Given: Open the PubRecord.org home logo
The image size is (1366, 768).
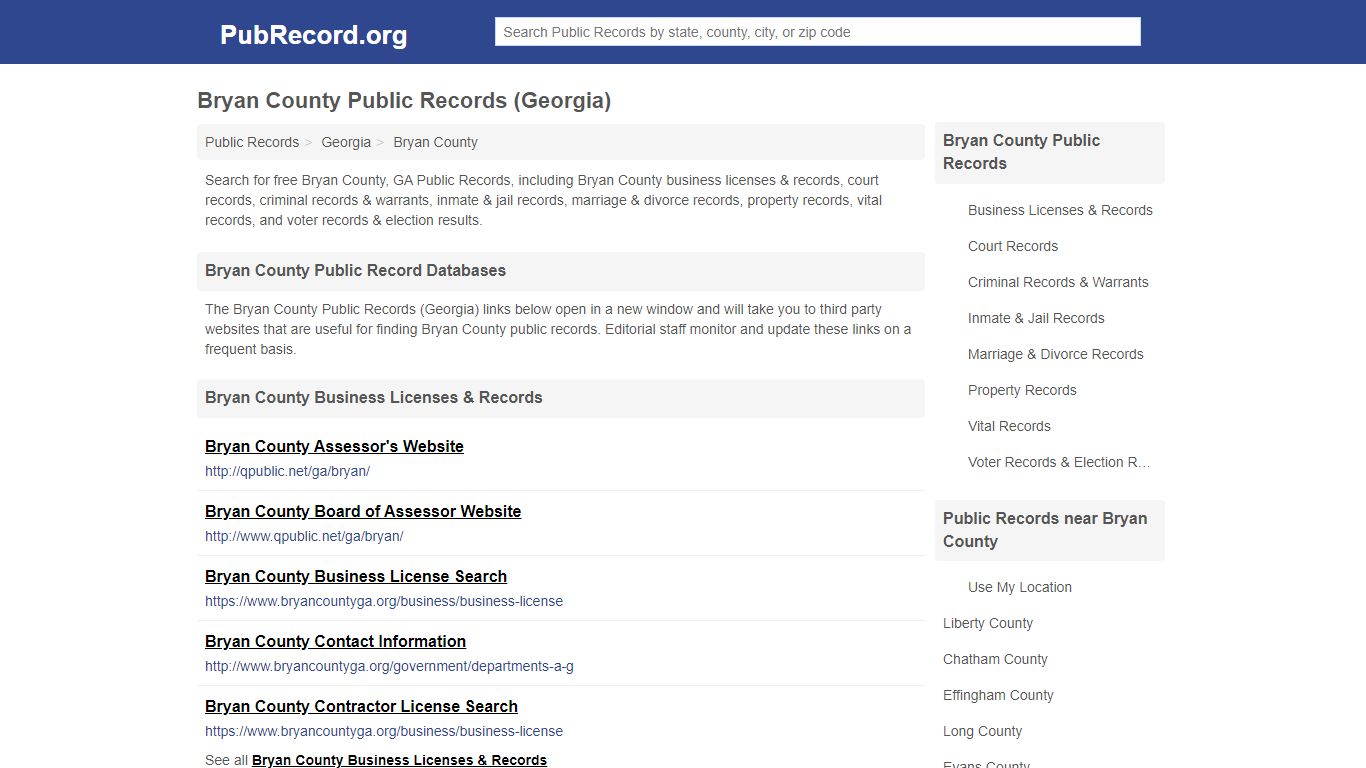Looking at the screenshot, I should (313, 35).
